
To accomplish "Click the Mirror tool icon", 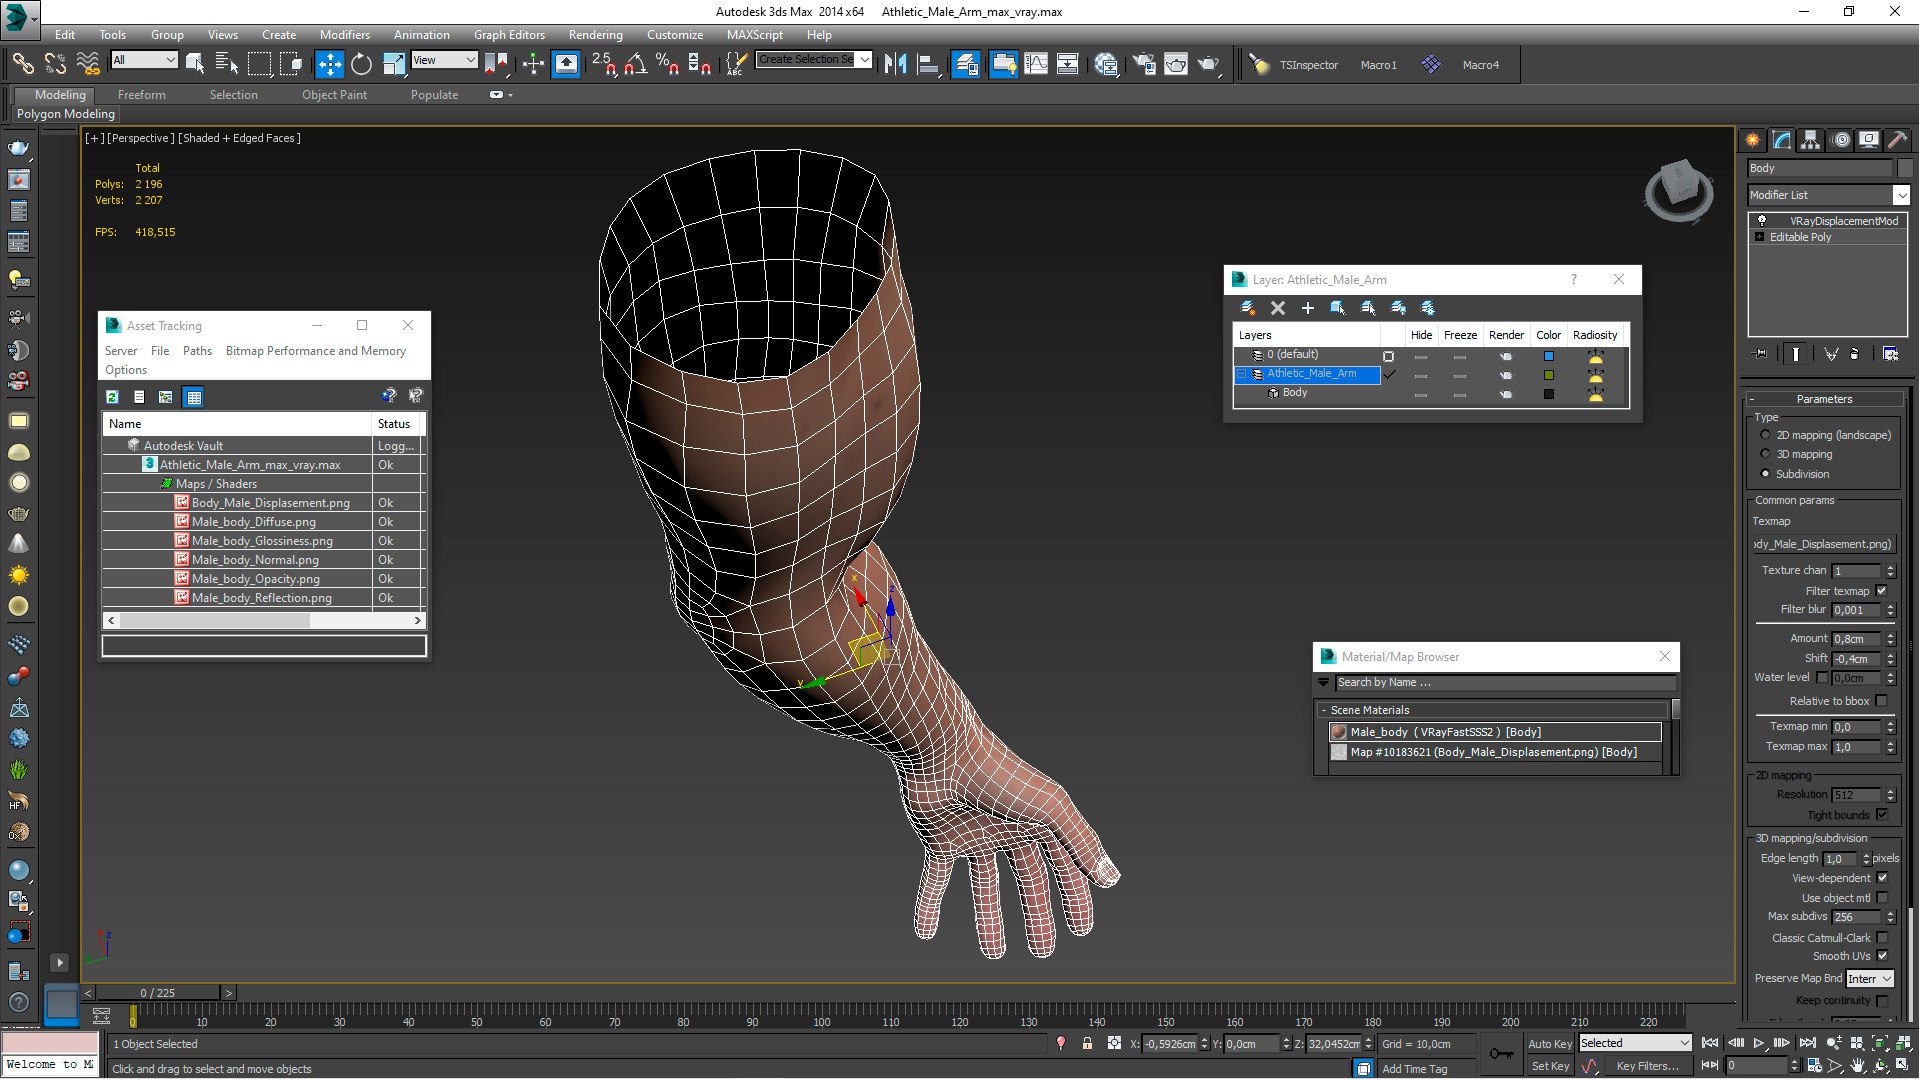I will coord(896,64).
